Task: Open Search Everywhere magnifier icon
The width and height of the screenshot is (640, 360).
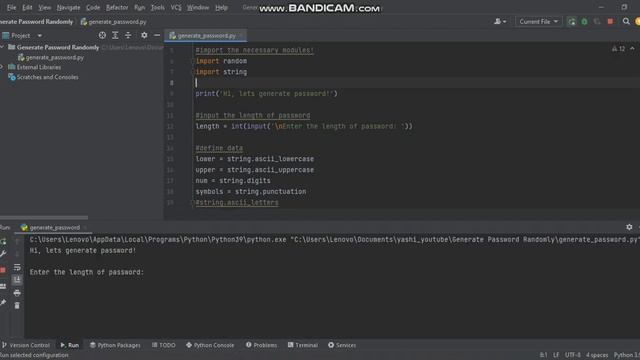Action: tap(626, 22)
